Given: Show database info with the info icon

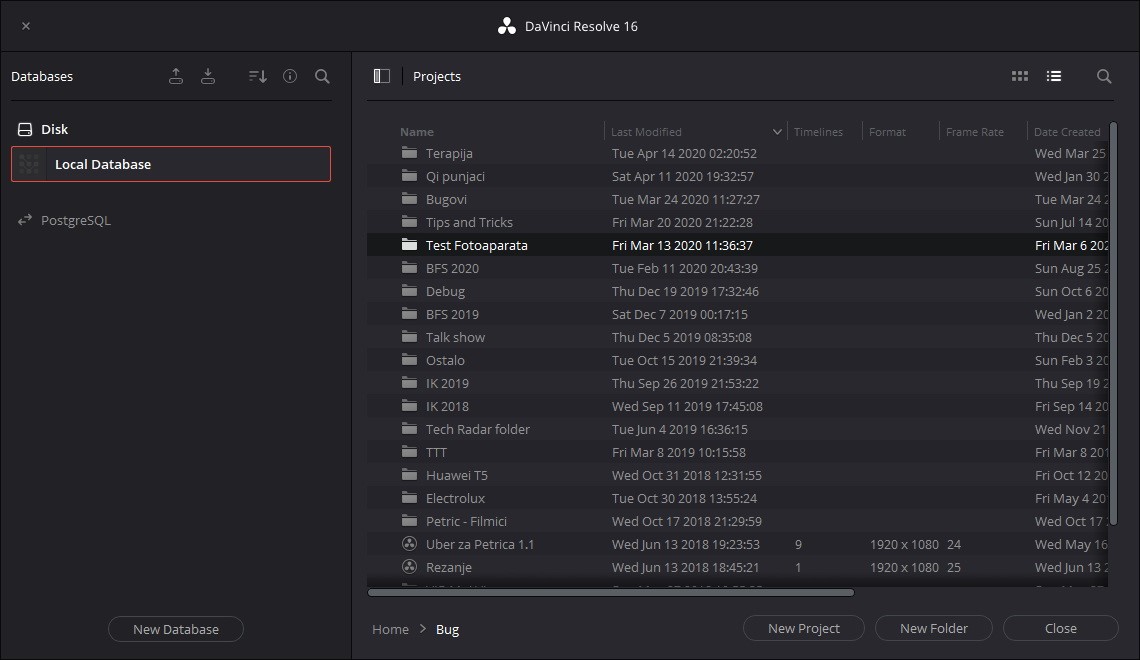Looking at the screenshot, I should tap(290, 76).
